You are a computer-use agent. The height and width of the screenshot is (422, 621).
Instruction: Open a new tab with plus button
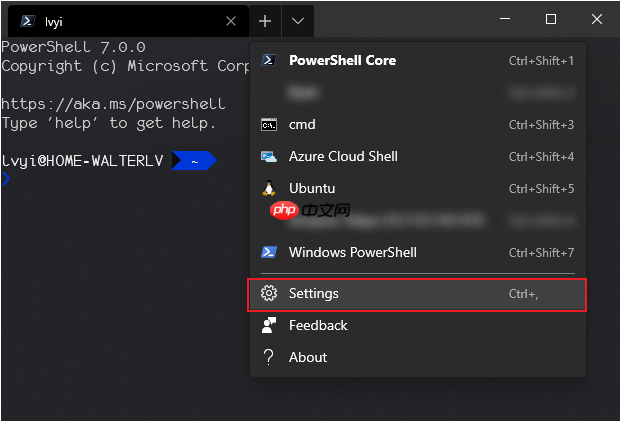point(265,20)
